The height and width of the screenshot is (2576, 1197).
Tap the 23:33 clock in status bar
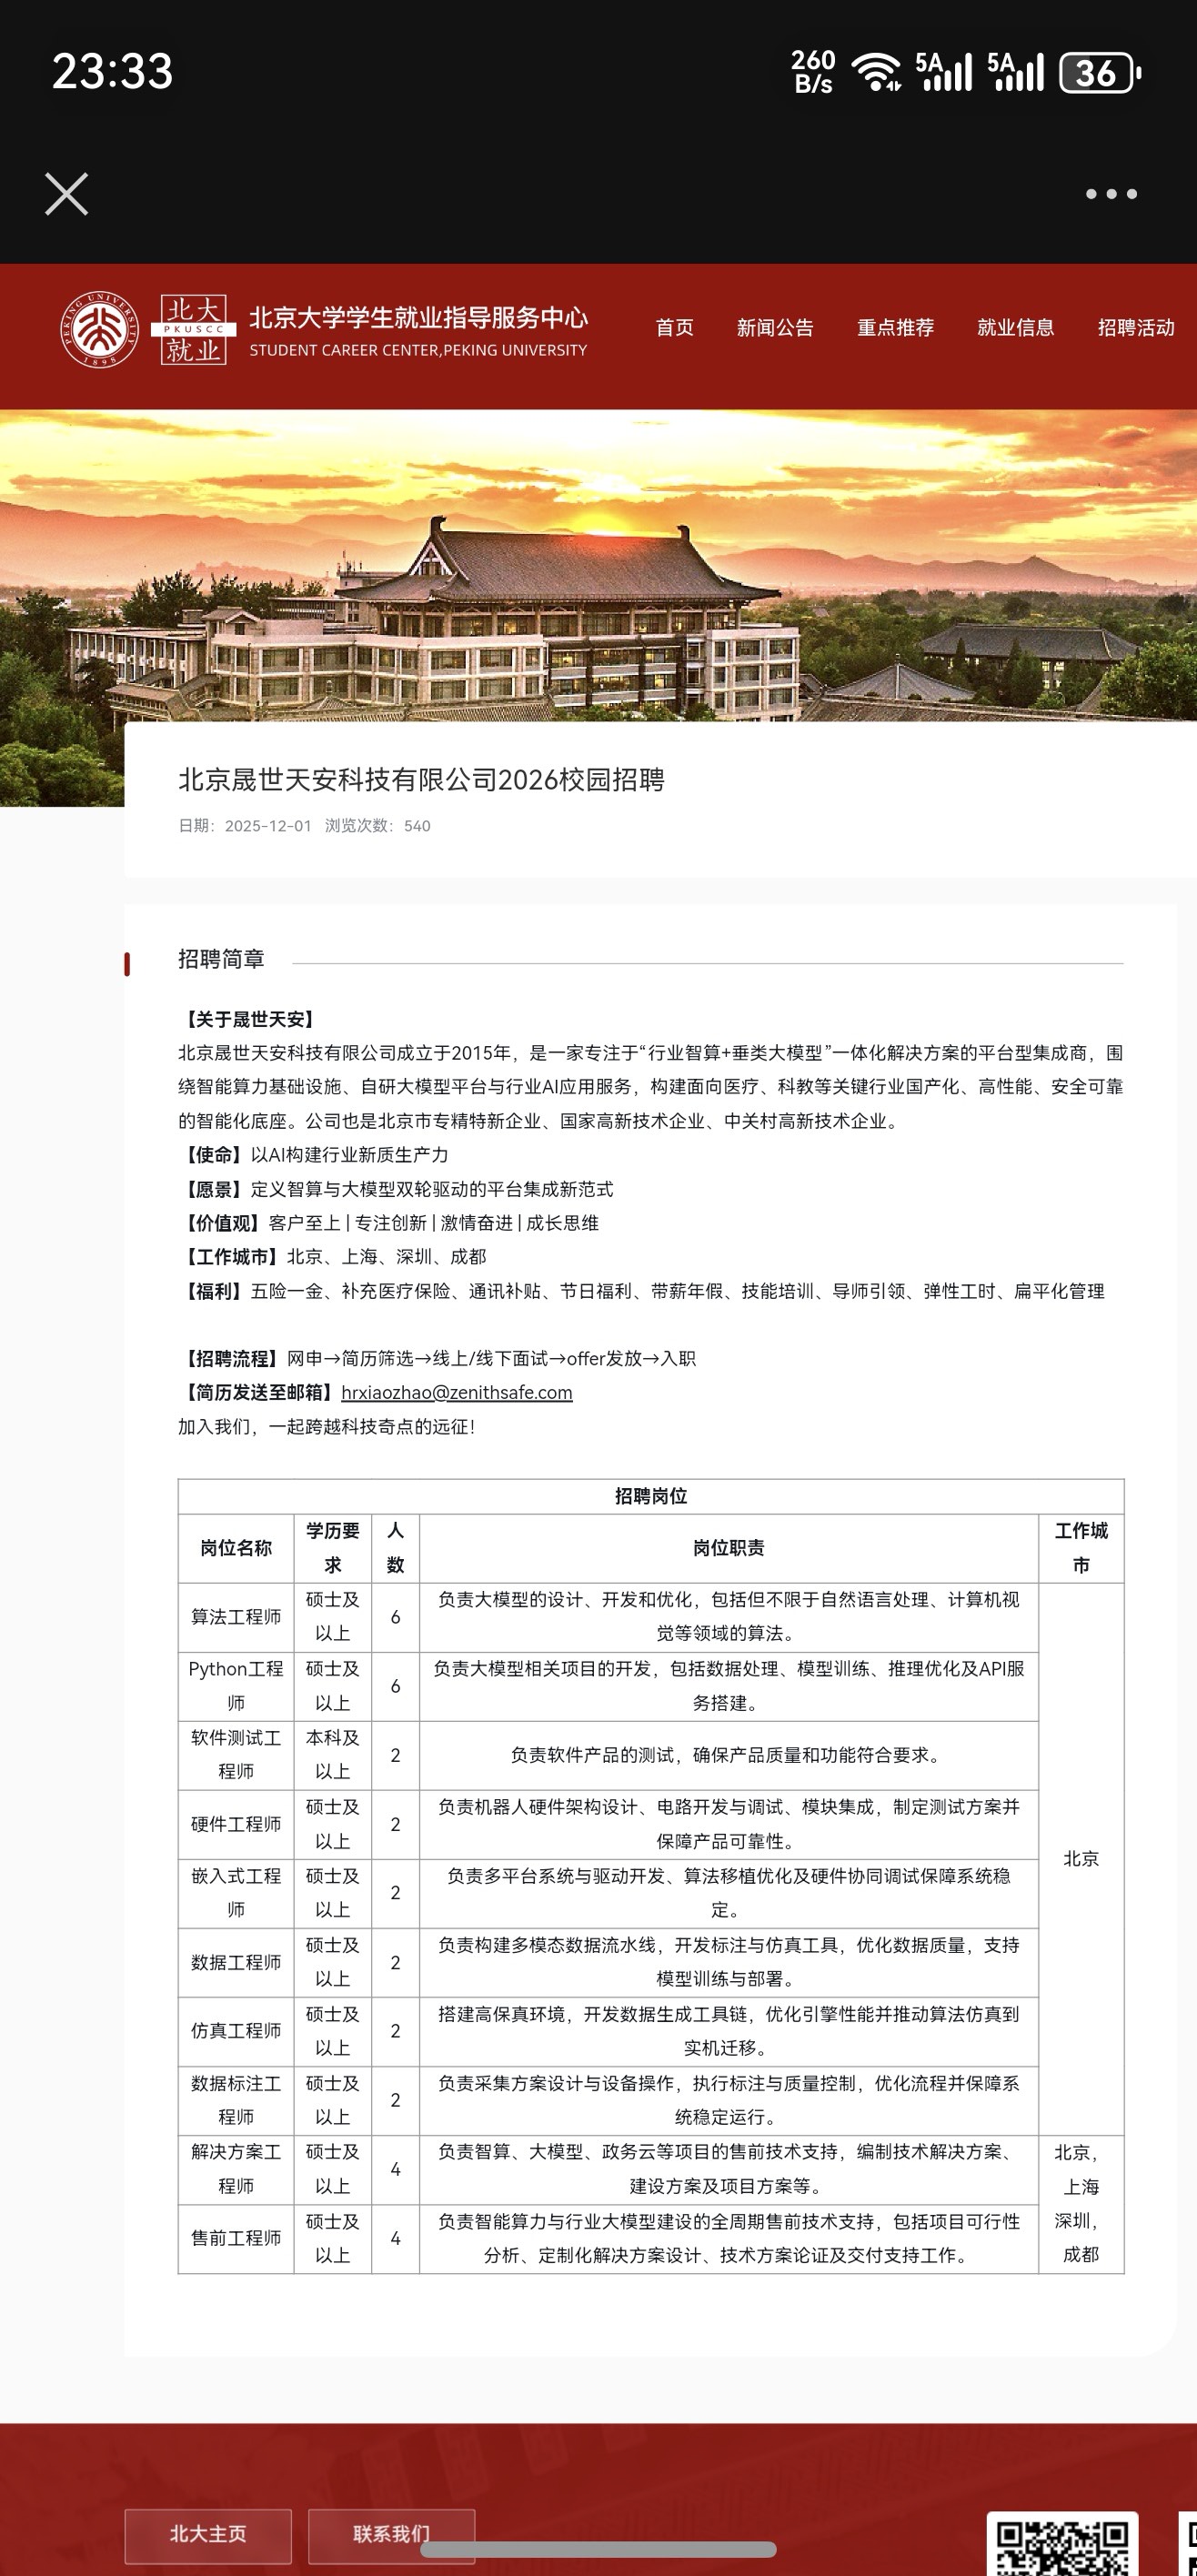tap(112, 71)
